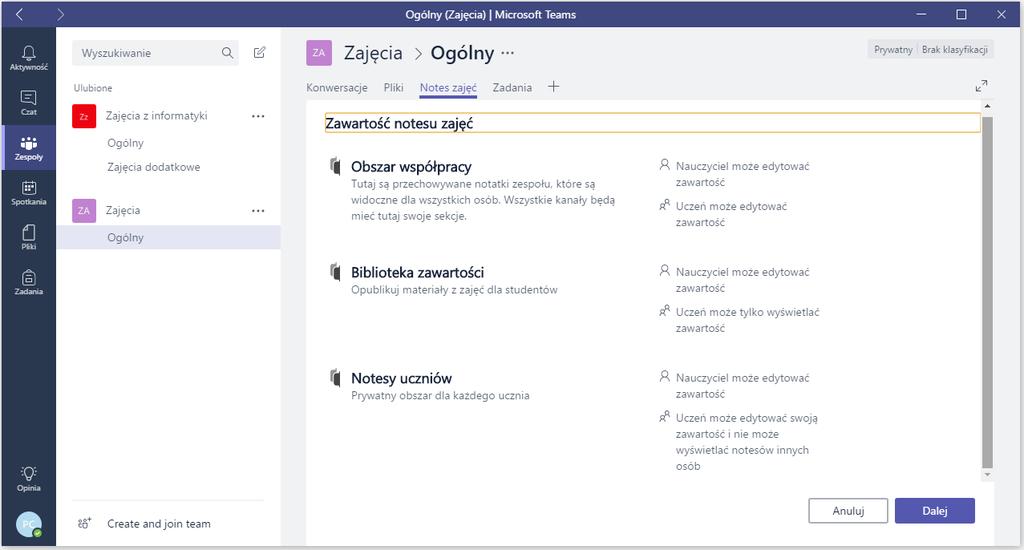Click 'Prywatny obszar dla każdego ucznia' text
This screenshot has width=1024, height=550.
click(x=440, y=395)
